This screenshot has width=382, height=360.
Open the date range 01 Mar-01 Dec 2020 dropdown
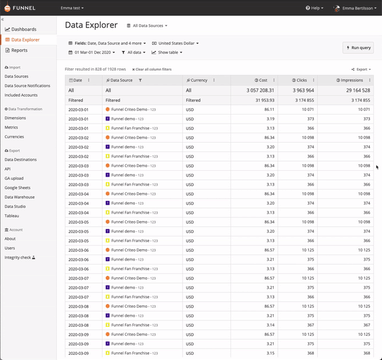click(x=92, y=52)
